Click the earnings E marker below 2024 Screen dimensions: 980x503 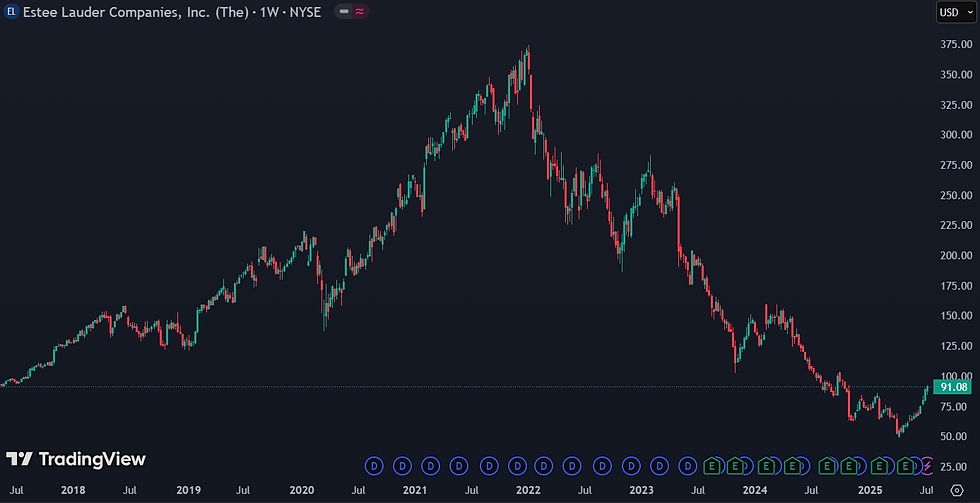pyautogui.click(x=766, y=465)
